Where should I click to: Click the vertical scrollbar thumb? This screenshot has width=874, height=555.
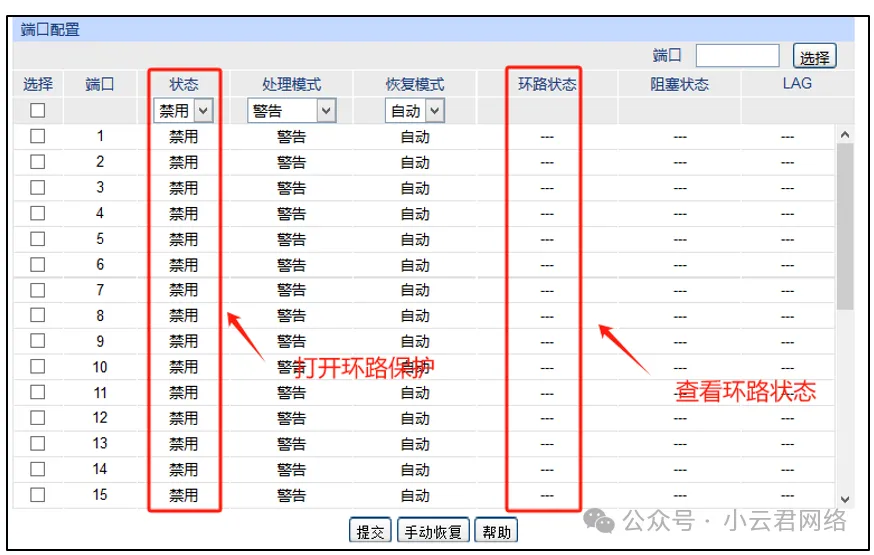tap(845, 225)
